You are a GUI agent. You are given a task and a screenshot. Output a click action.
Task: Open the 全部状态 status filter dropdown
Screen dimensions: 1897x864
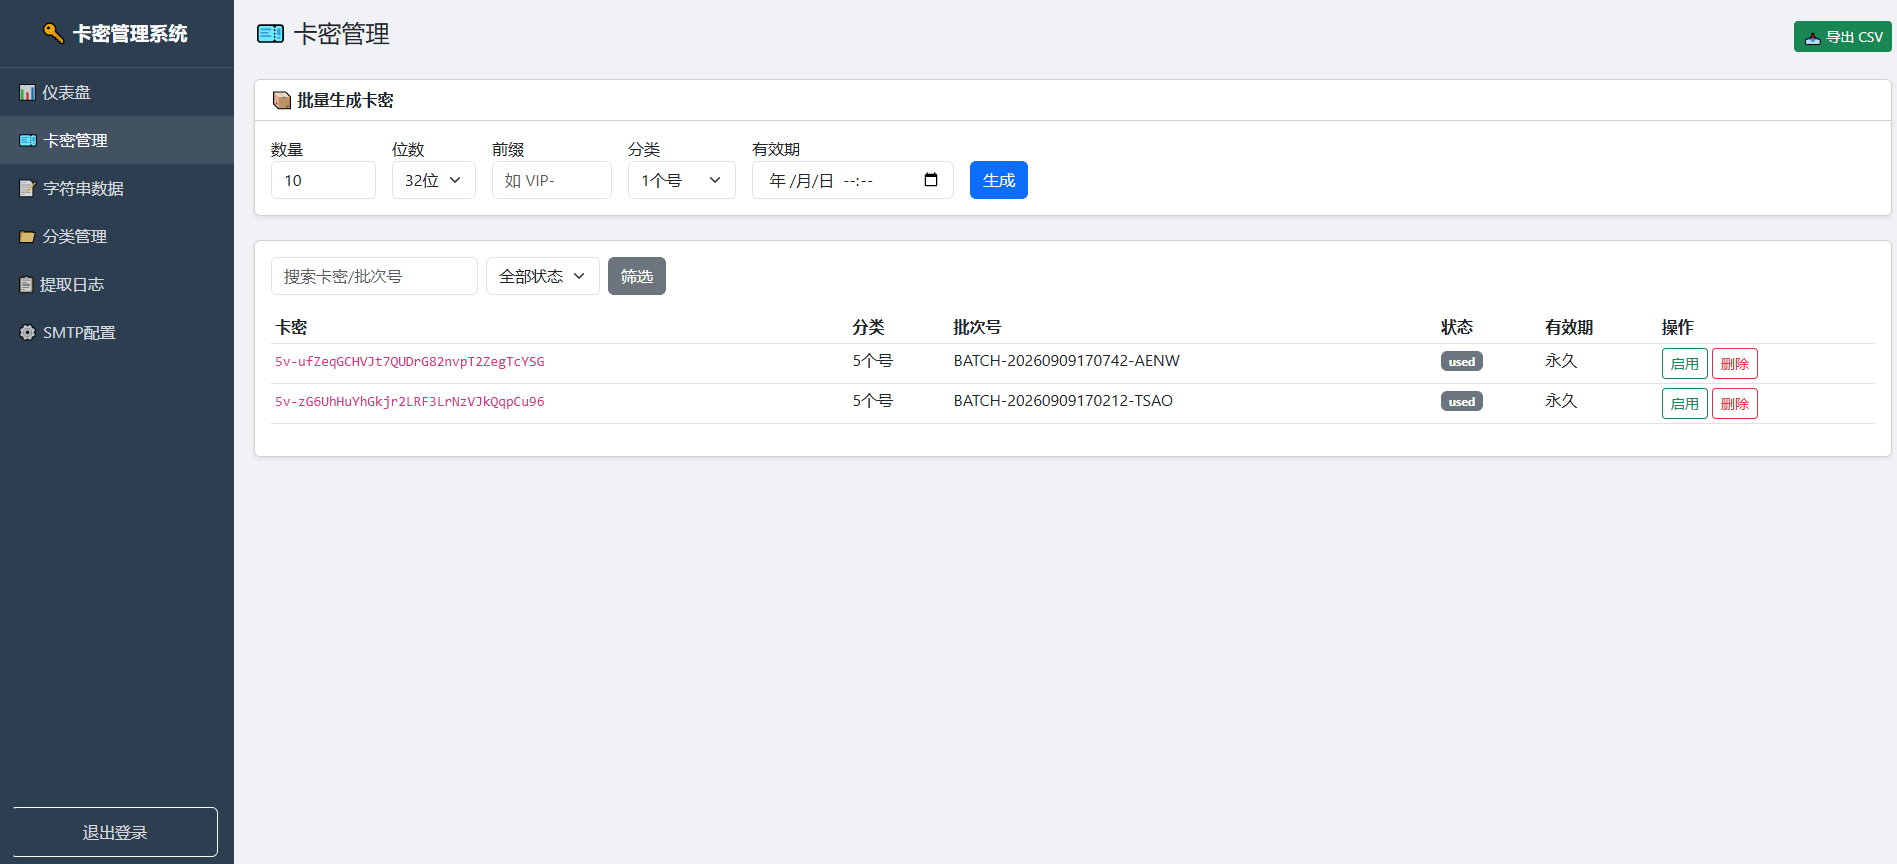(543, 276)
